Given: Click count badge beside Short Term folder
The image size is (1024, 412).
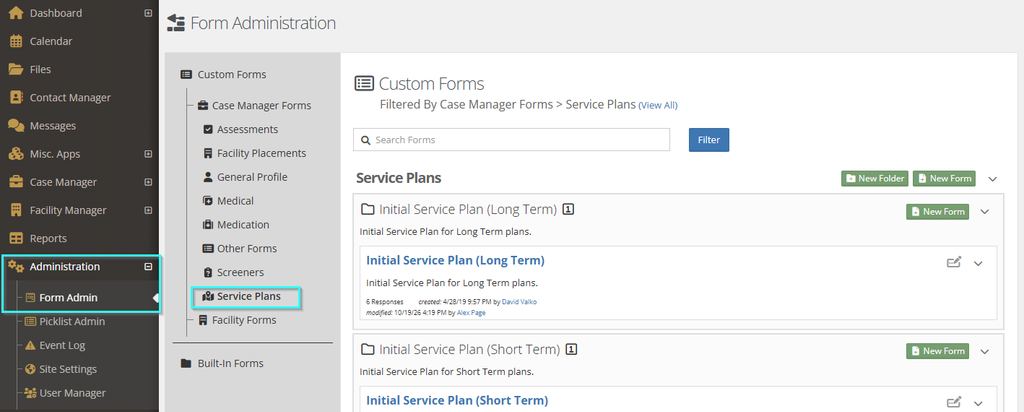Looking at the screenshot, I should click(x=571, y=349).
